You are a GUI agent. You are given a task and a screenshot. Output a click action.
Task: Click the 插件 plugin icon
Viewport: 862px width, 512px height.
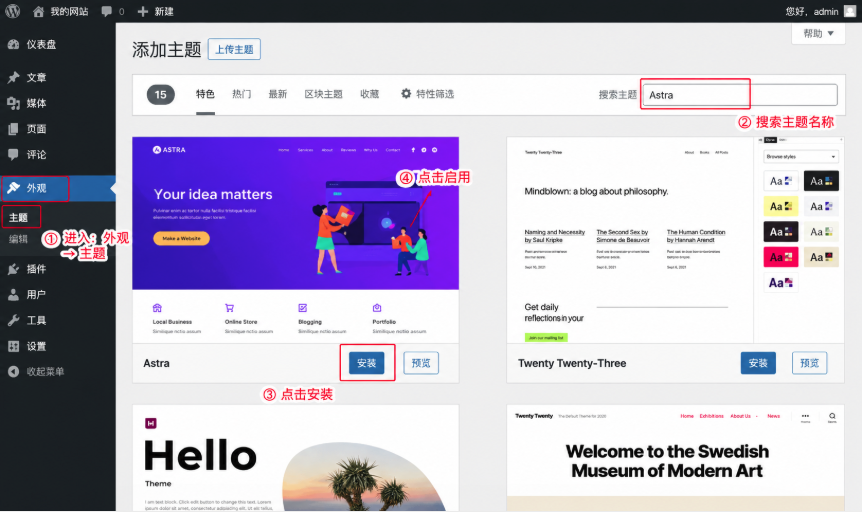(14, 269)
